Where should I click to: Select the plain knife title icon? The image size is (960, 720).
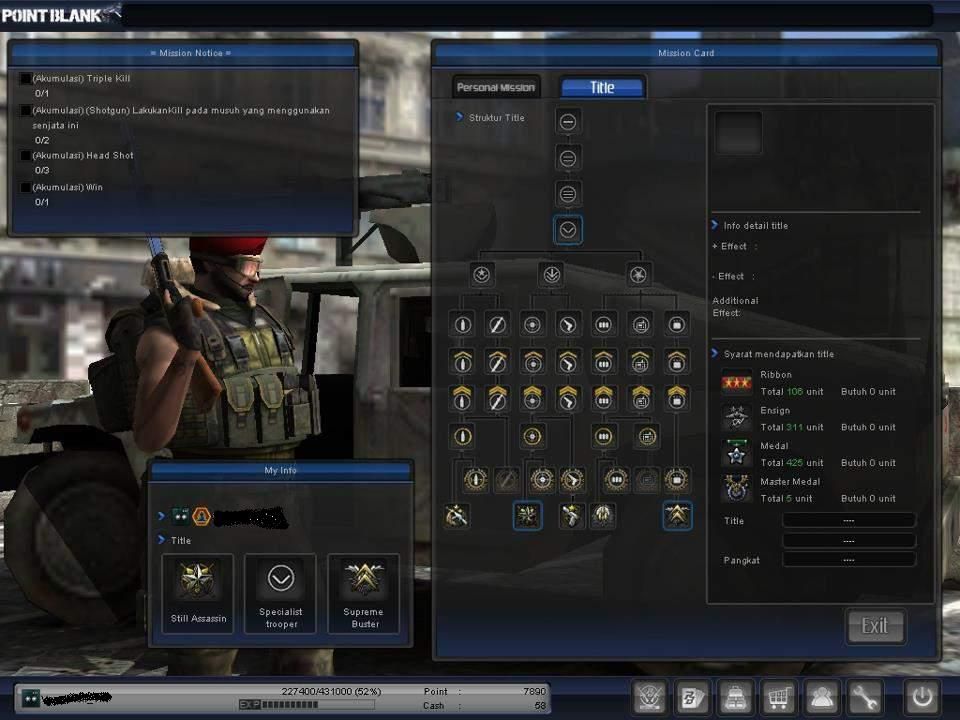pyautogui.click(x=497, y=324)
